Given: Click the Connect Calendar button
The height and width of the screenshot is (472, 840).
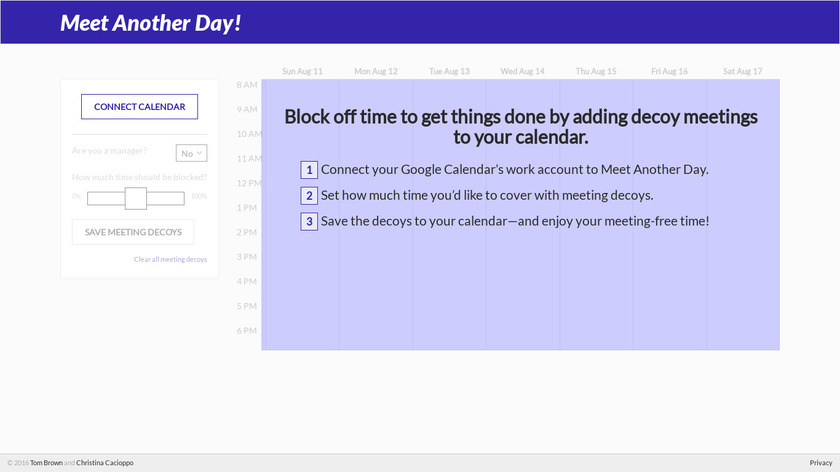Looking at the screenshot, I should click(x=139, y=107).
